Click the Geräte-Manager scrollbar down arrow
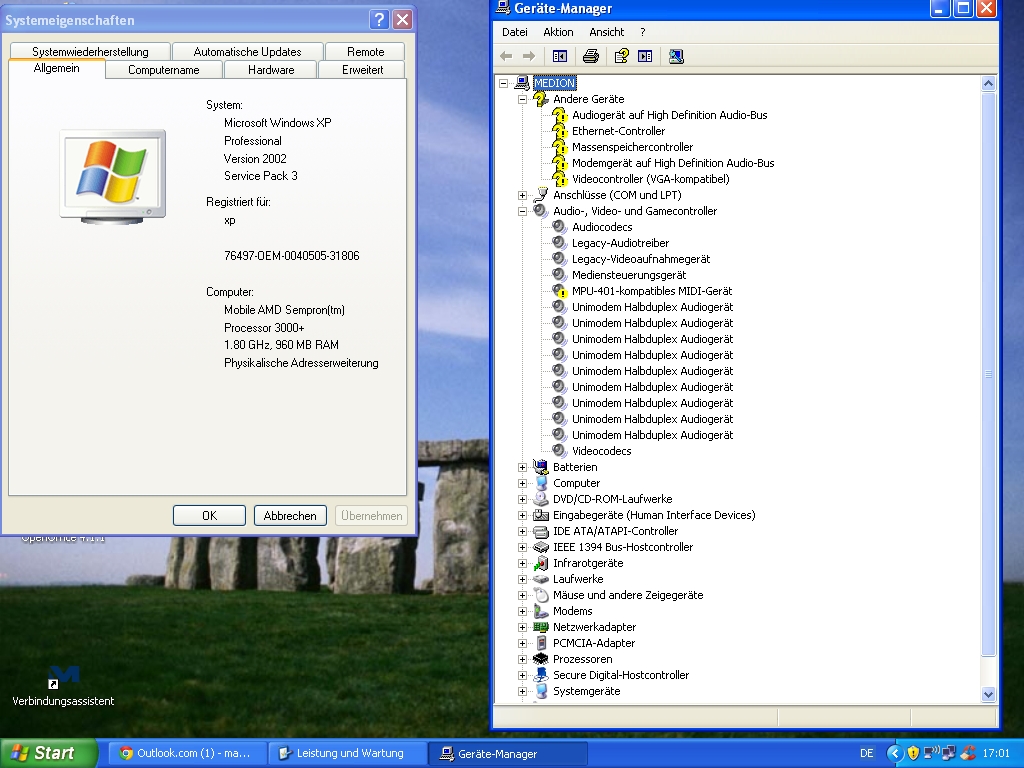The height and width of the screenshot is (768, 1024). (x=988, y=695)
